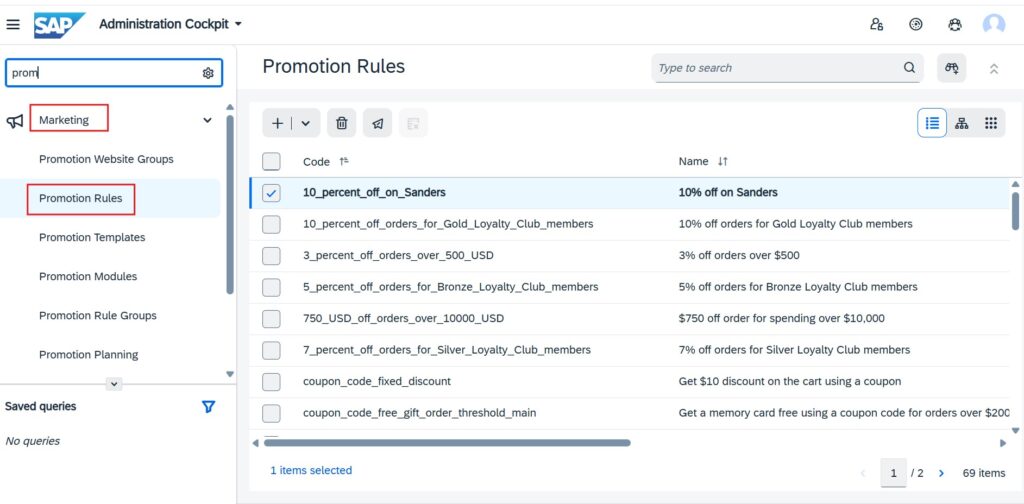1024x504 pixels.
Task: Click the publish paper-plane icon
Action: [377, 123]
